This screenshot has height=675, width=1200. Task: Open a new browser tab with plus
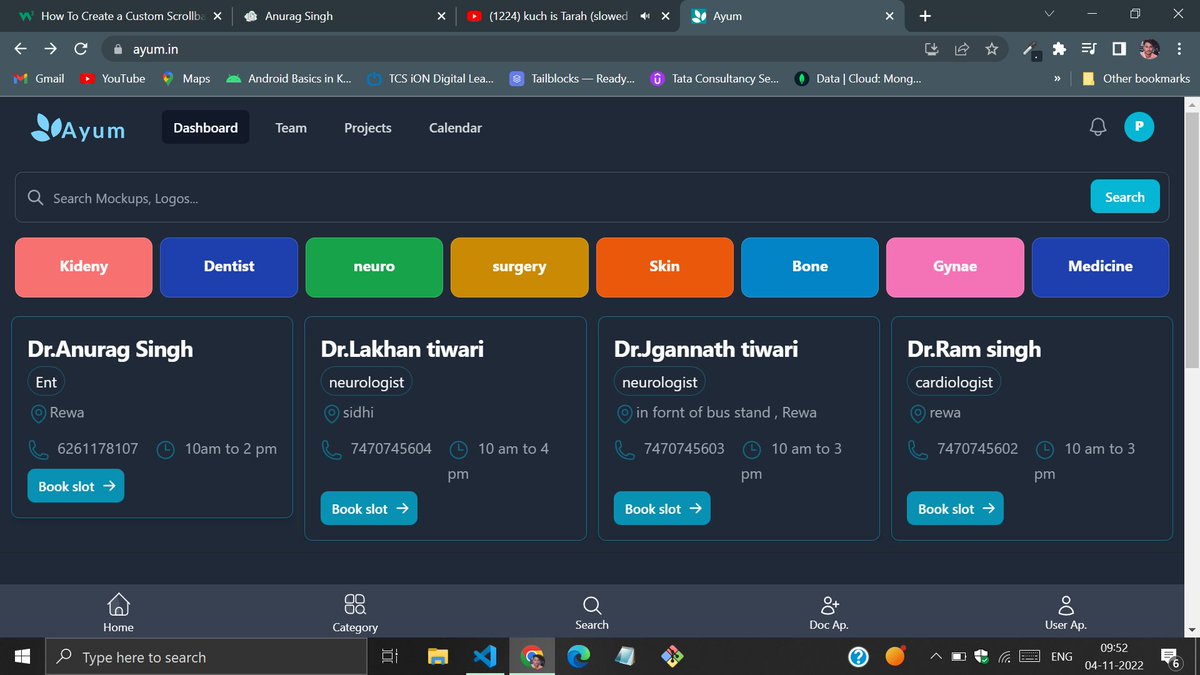click(925, 16)
